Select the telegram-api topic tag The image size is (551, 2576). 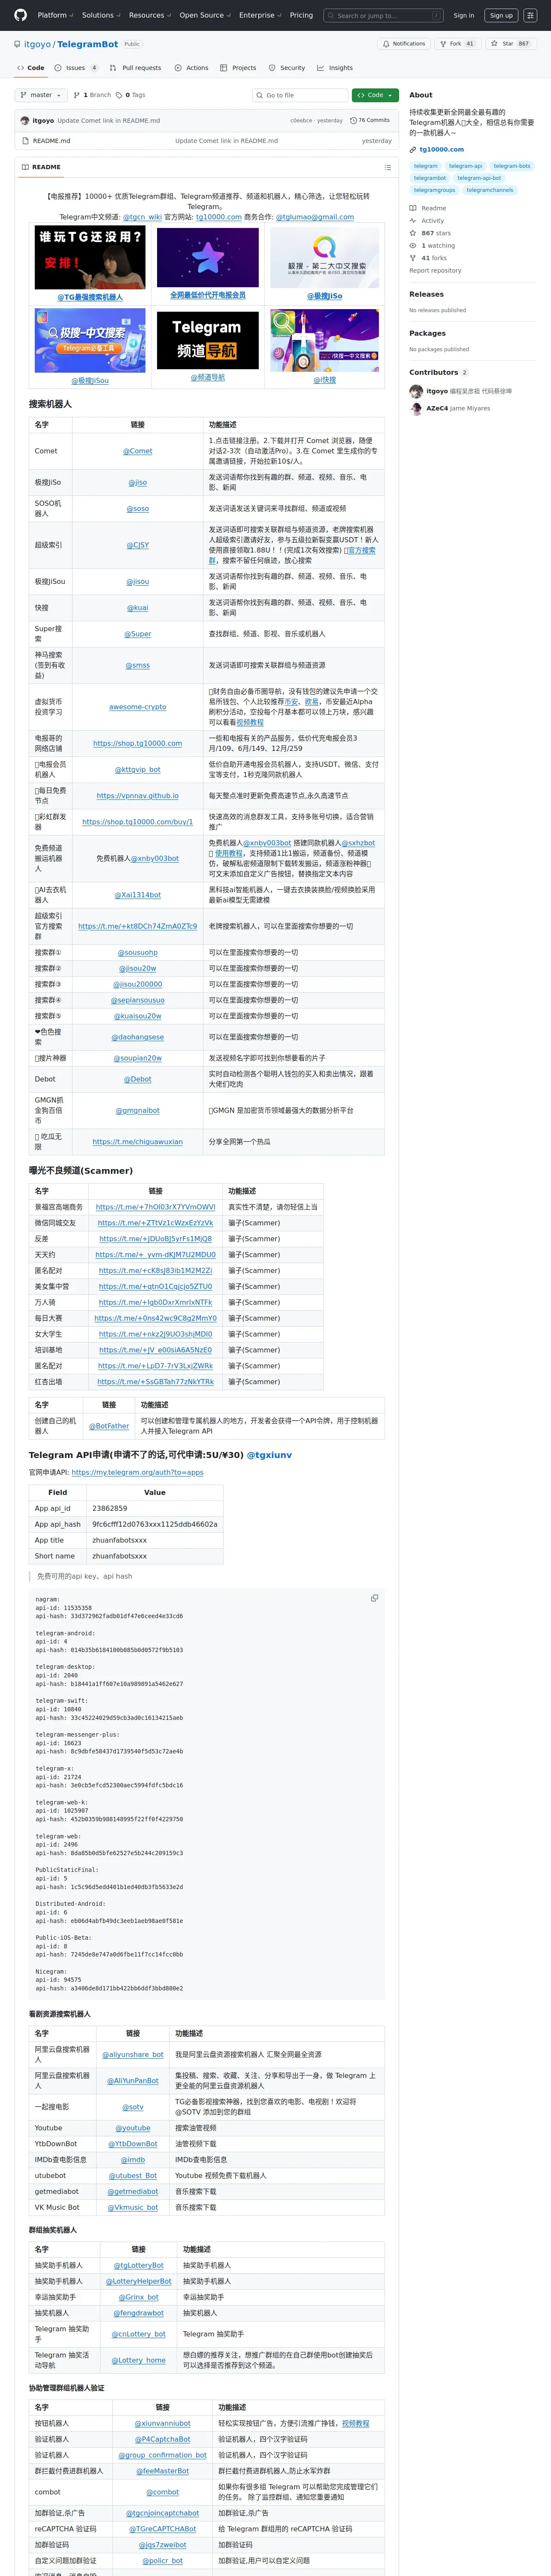pos(465,166)
